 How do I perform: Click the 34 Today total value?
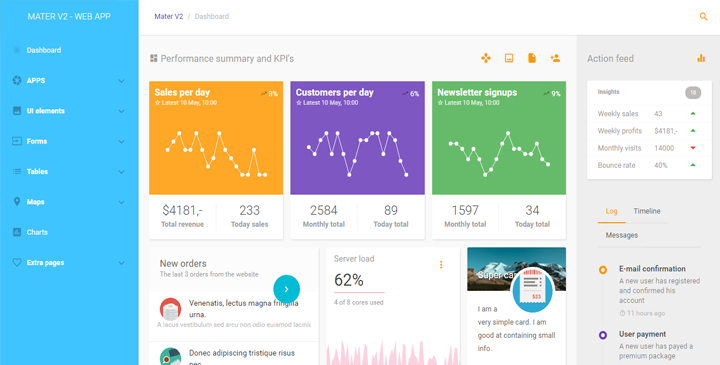pyautogui.click(x=532, y=210)
